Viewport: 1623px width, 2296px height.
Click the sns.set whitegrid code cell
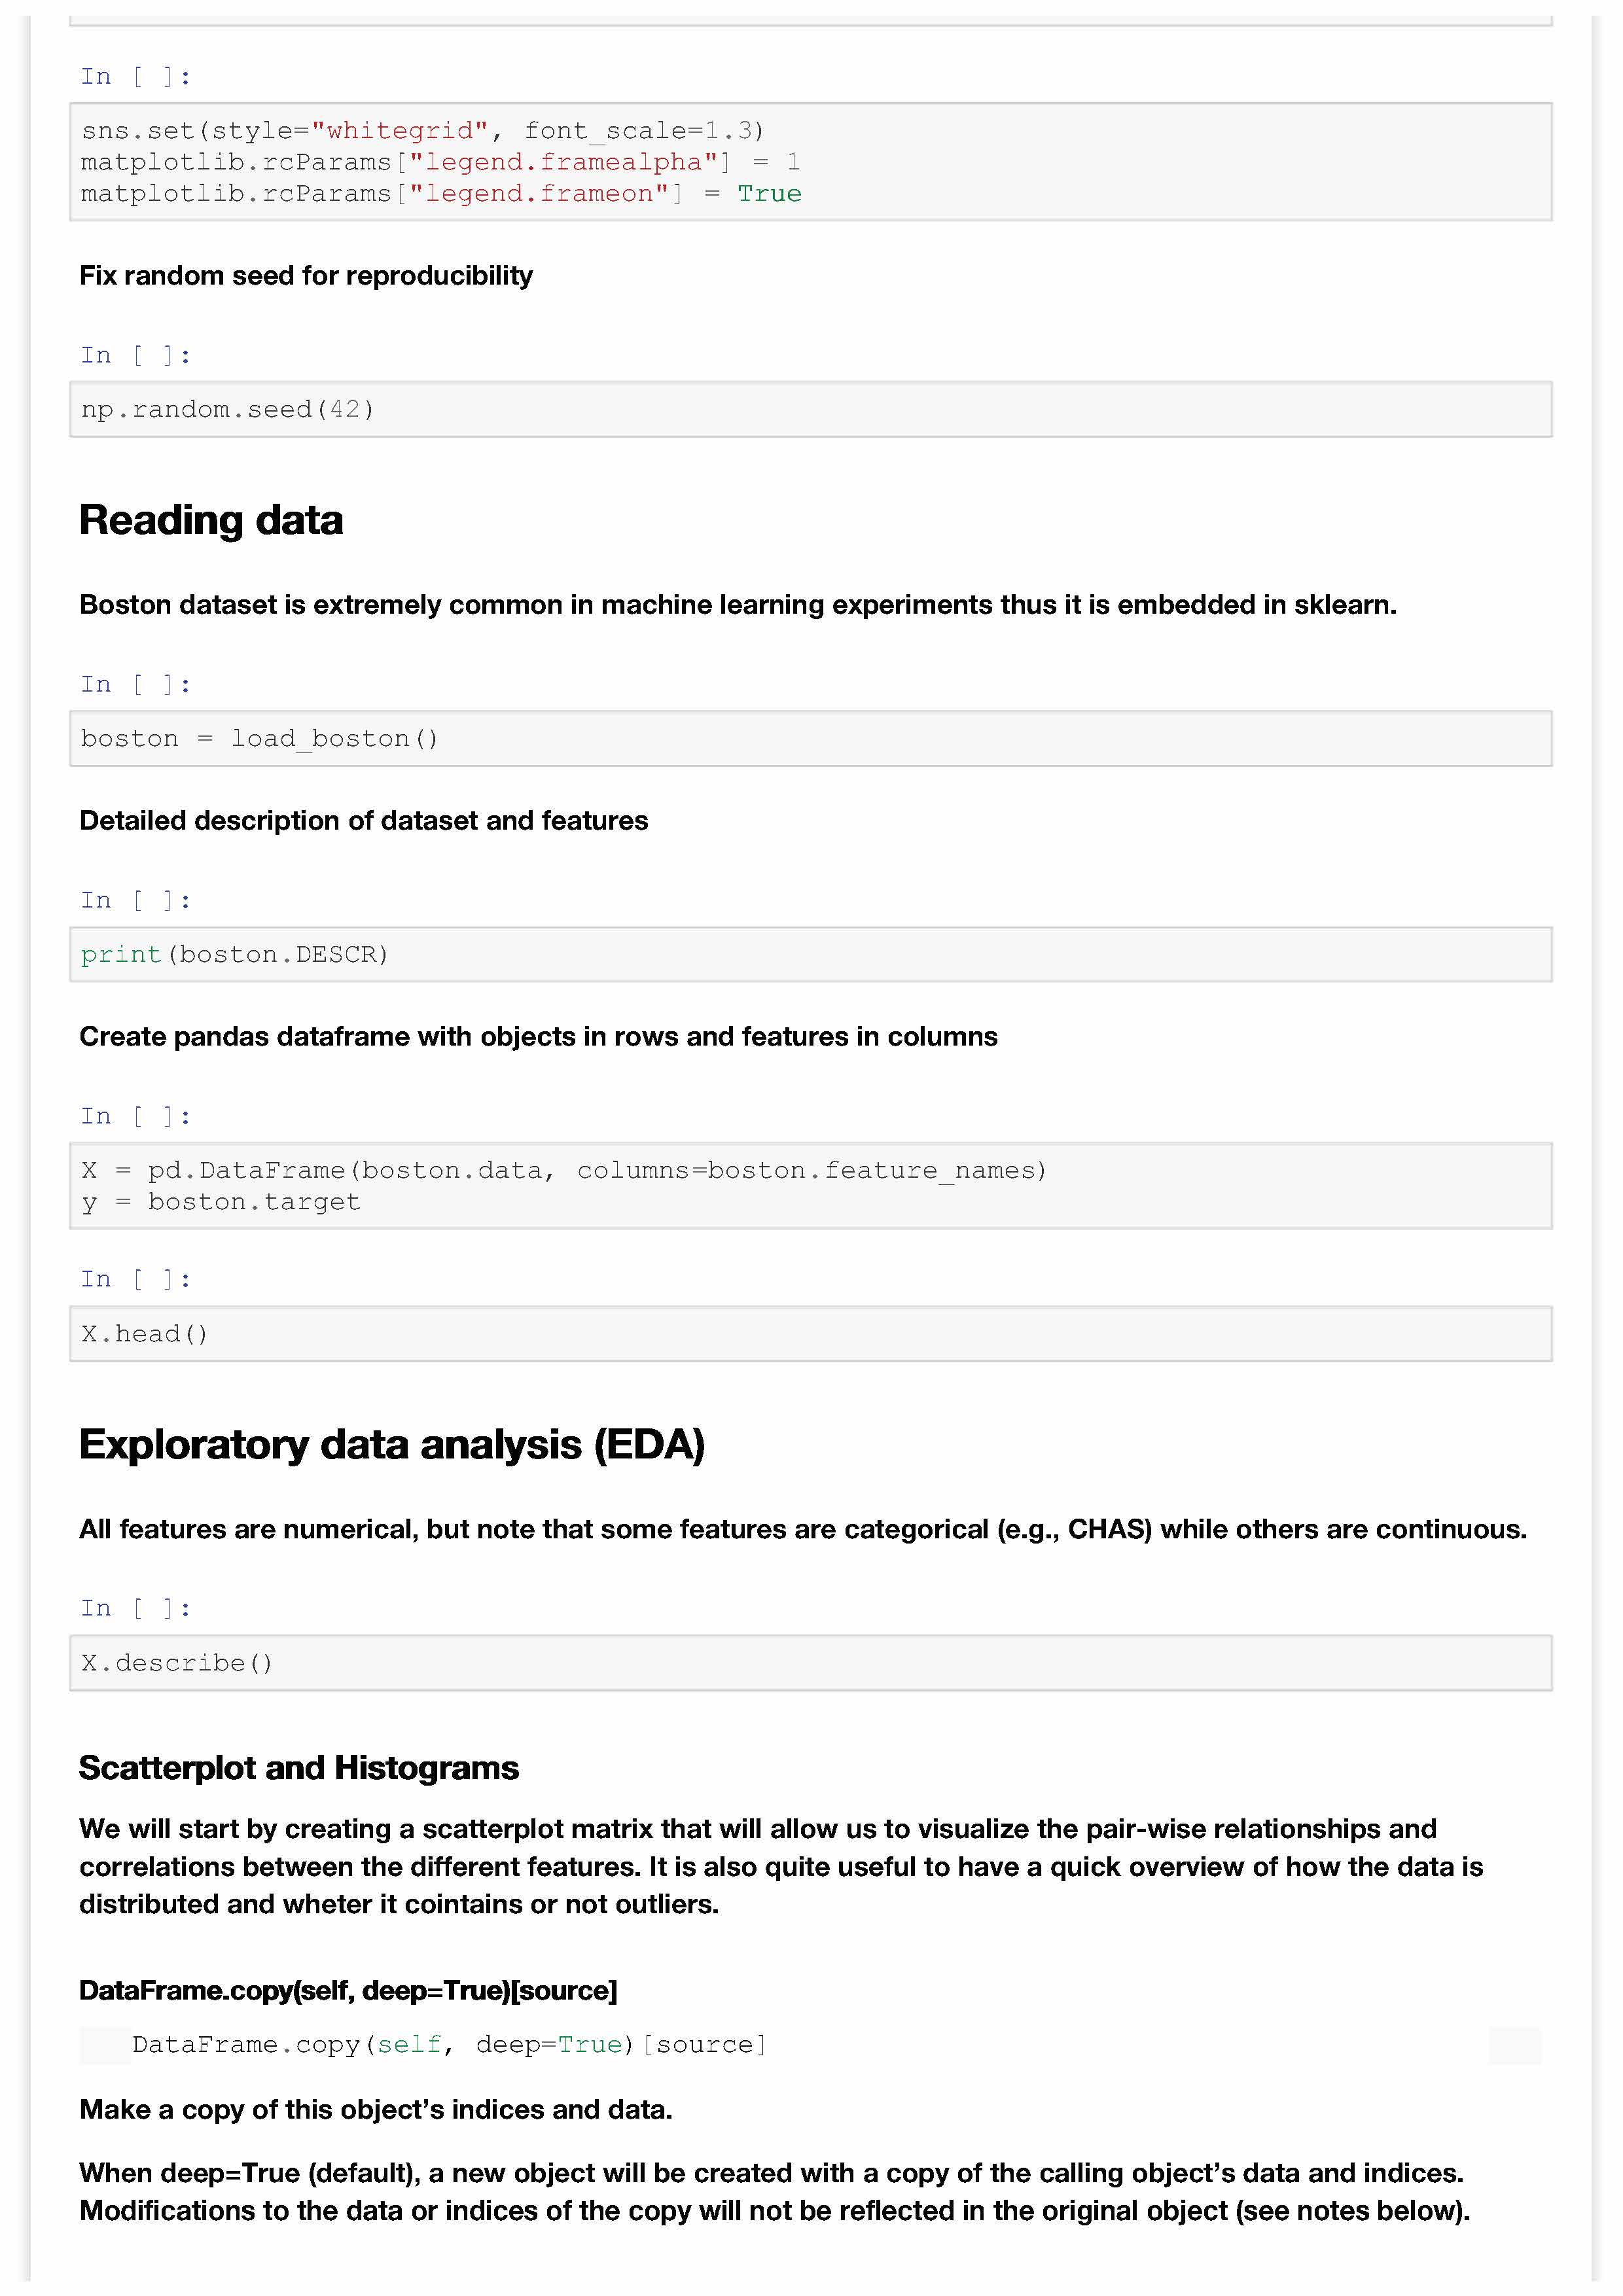(x=810, y=162)
